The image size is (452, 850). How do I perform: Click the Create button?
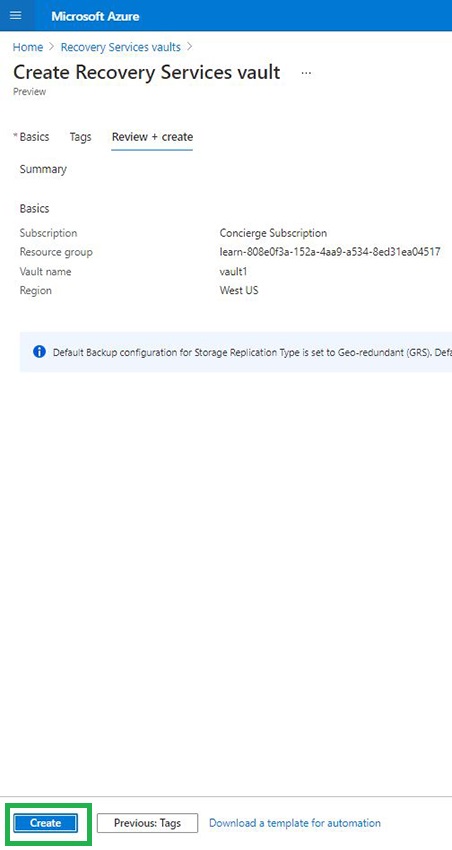pos(46,823)
